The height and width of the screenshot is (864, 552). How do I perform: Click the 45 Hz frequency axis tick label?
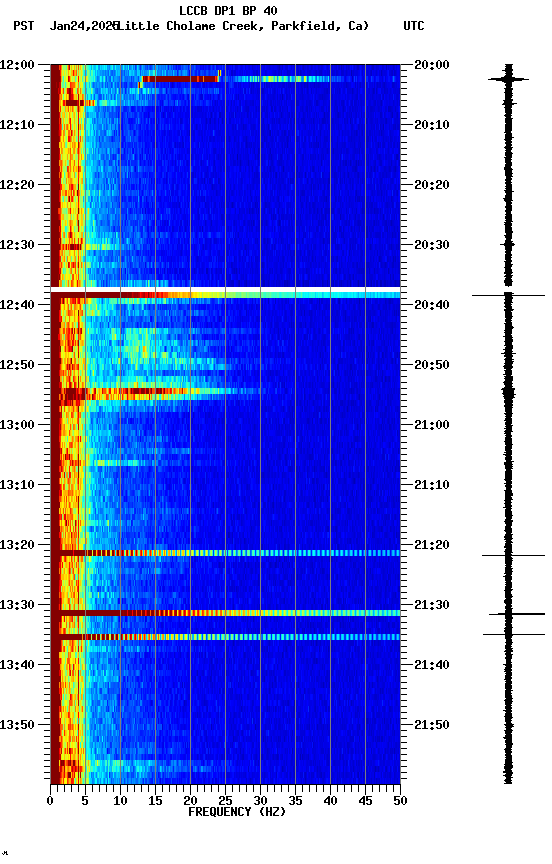(x=365, y=801)
